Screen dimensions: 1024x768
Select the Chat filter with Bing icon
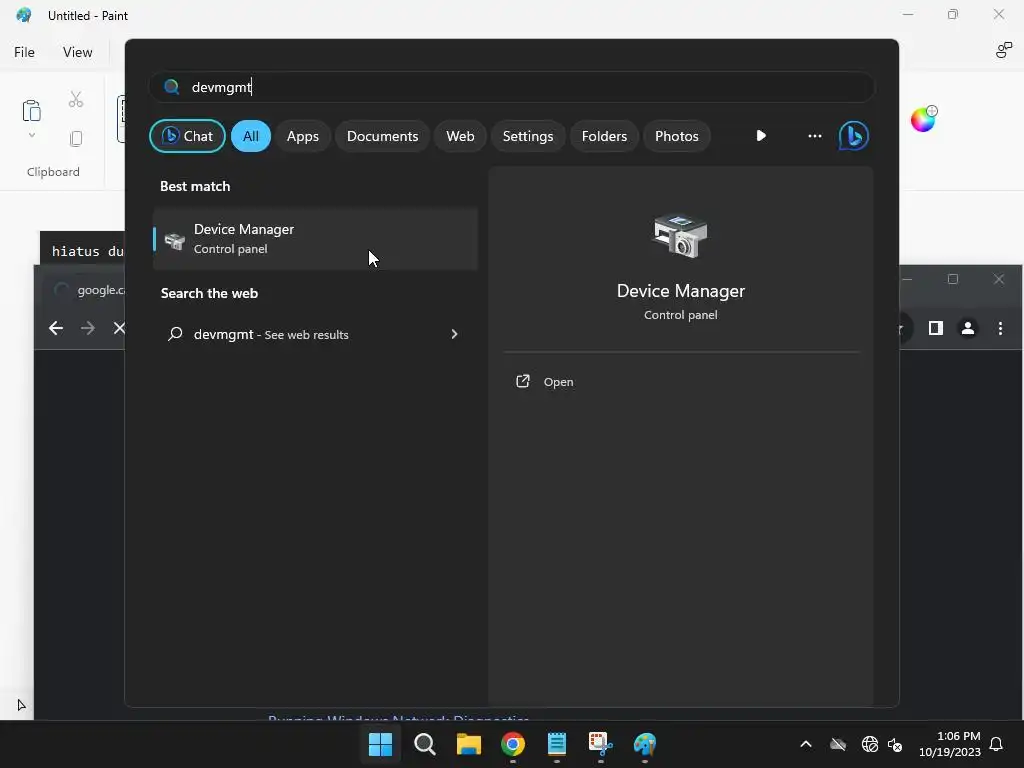click(x=187, y=136)
